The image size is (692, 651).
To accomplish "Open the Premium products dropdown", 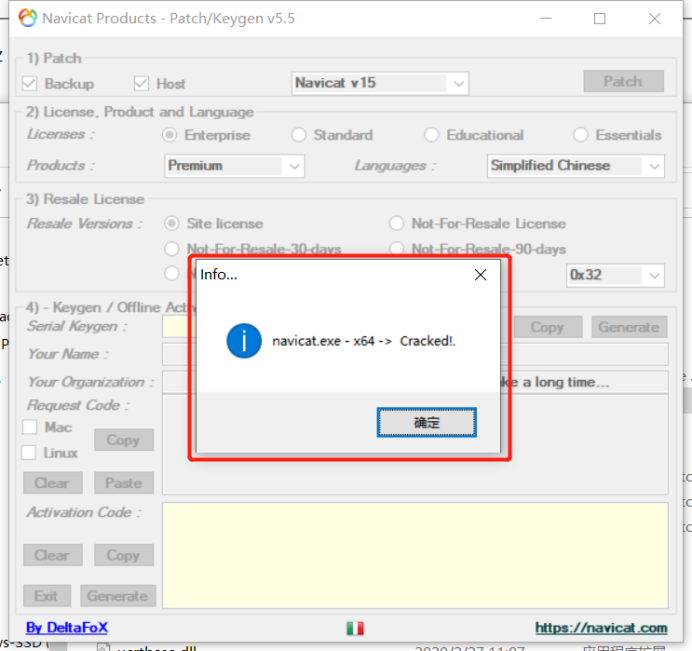I will tap(234, 166).
